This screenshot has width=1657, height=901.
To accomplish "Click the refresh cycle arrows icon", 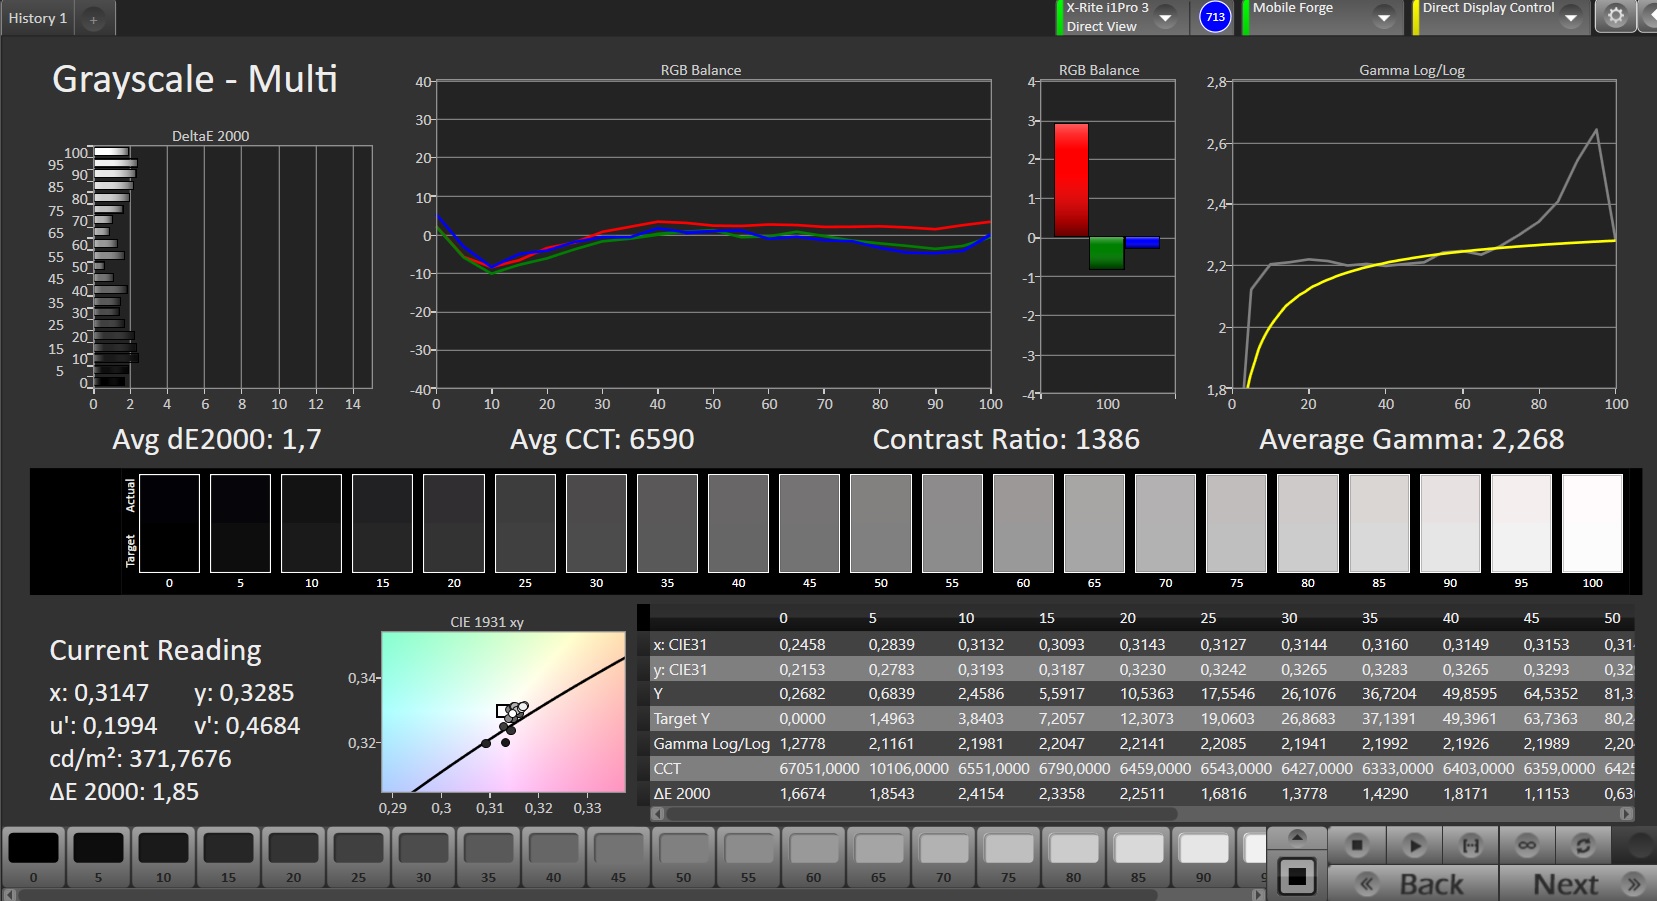I will (x=1583, y=846).
